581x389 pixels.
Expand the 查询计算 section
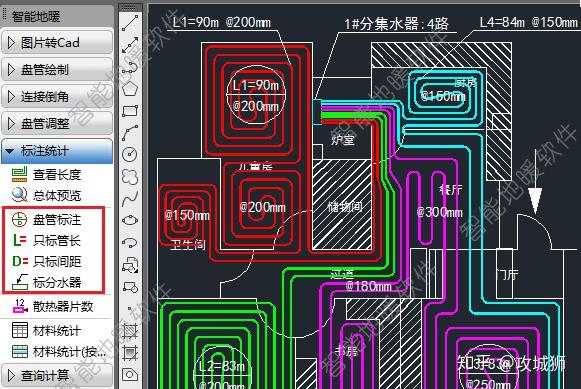click(57, 375)
